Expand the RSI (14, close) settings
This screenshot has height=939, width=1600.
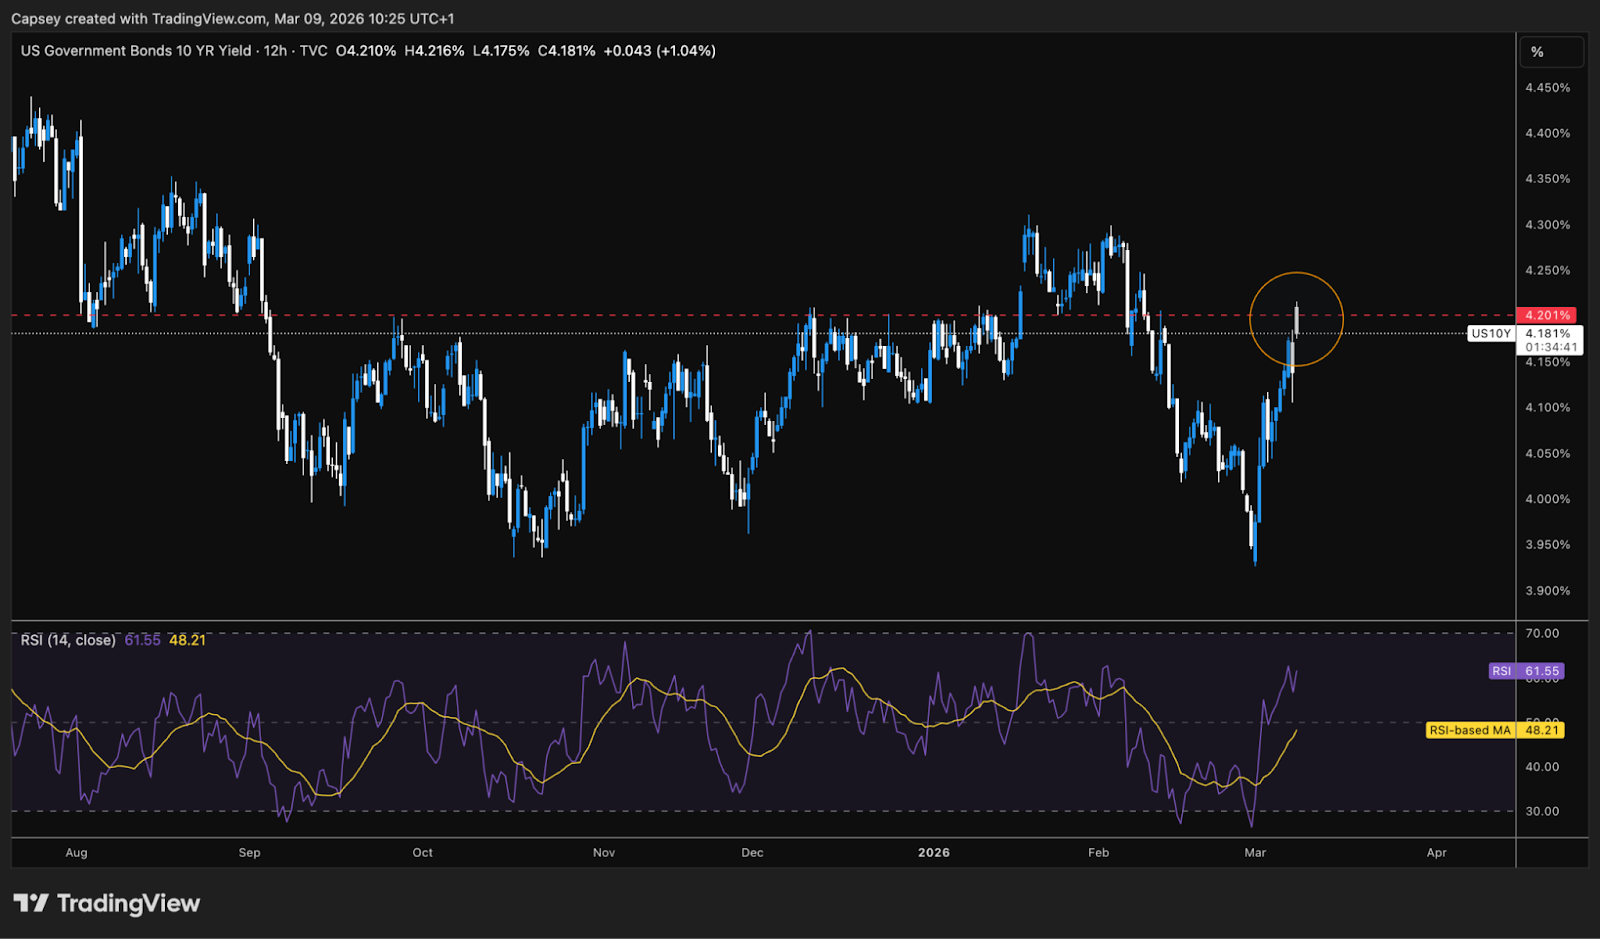(66, 639)
